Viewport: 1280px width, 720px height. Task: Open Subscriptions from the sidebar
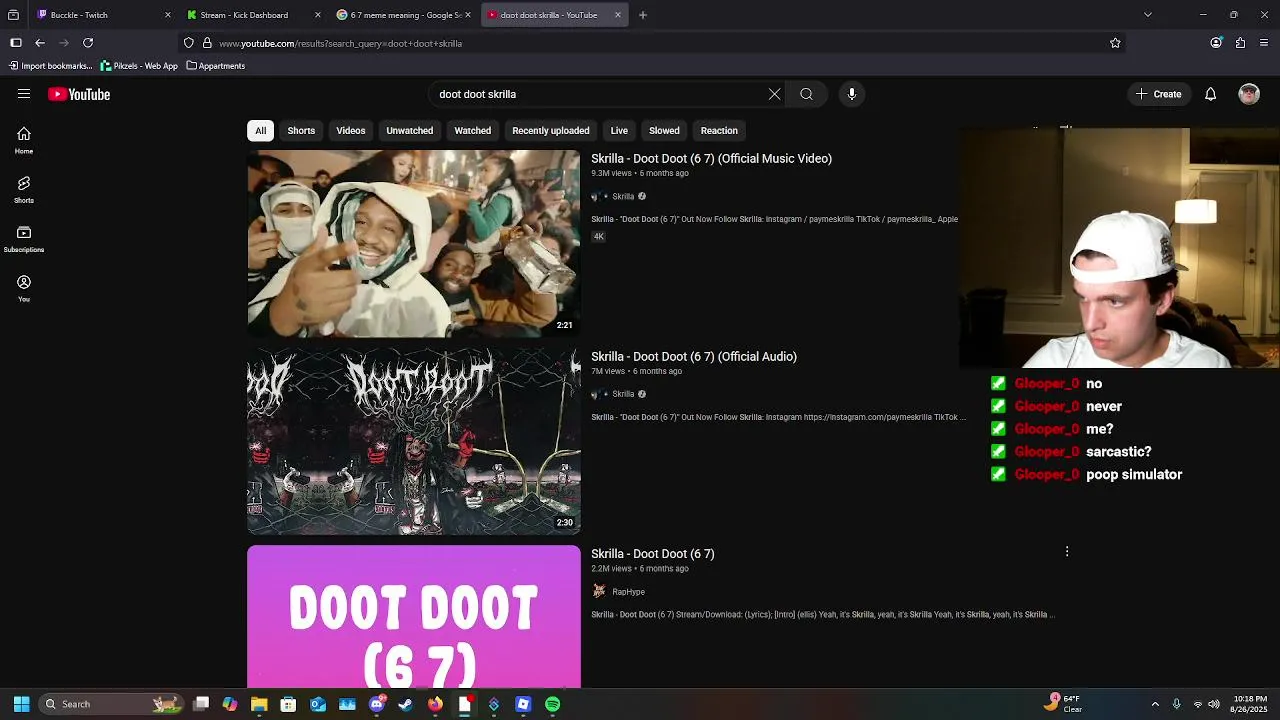pos(24,239)
